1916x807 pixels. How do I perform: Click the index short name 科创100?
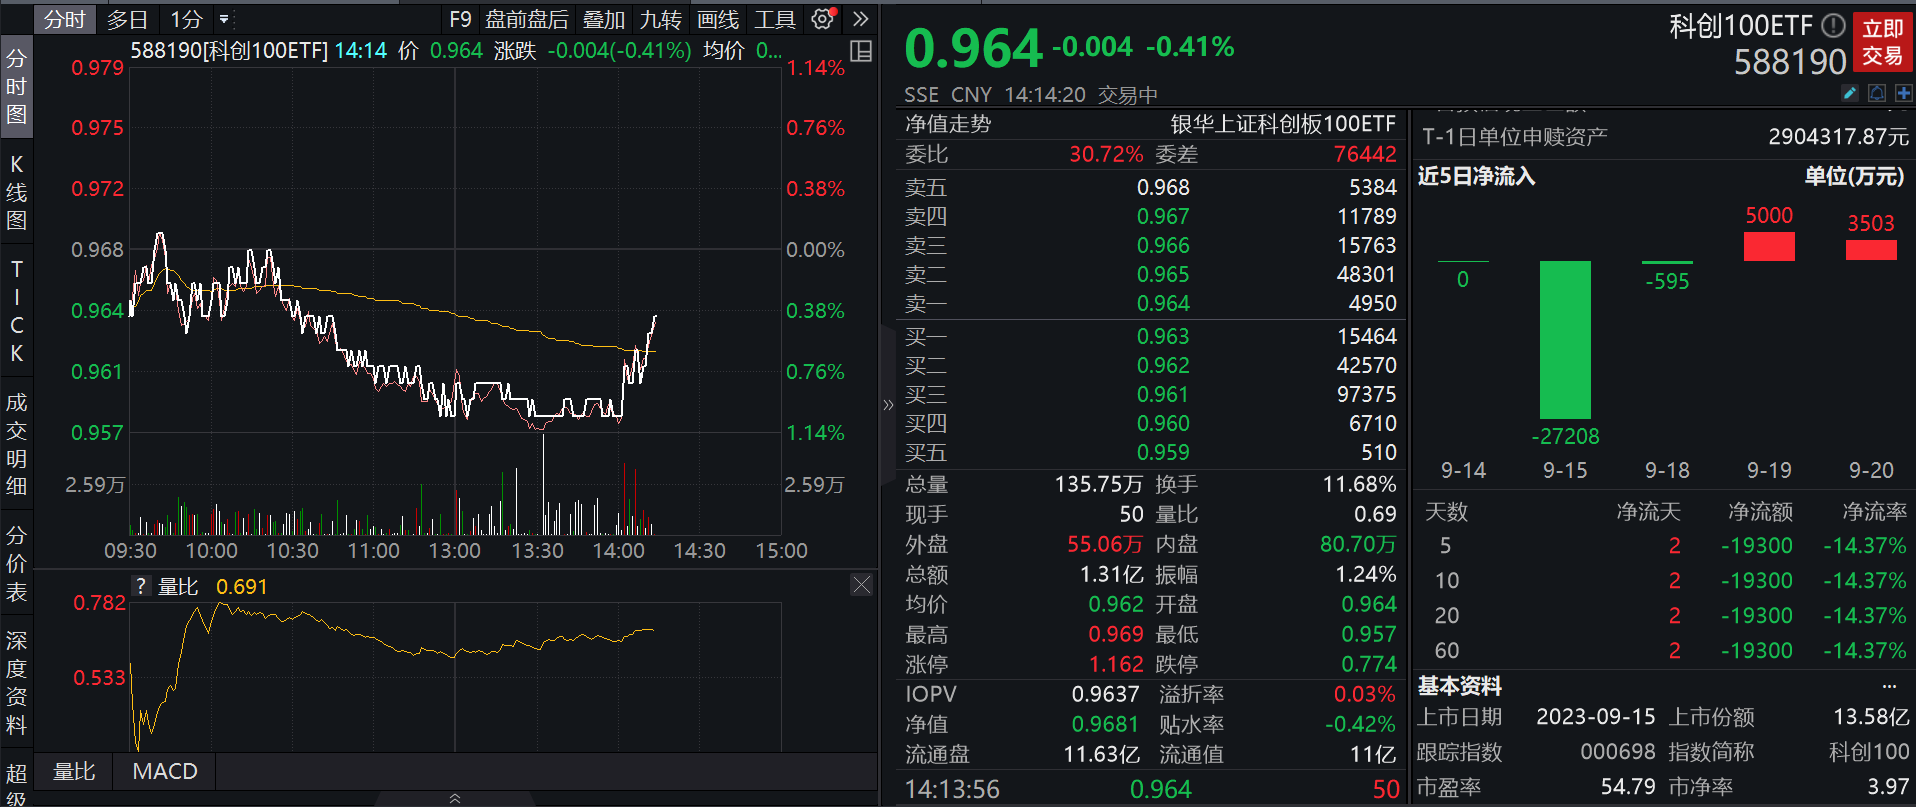point(1869,751)
